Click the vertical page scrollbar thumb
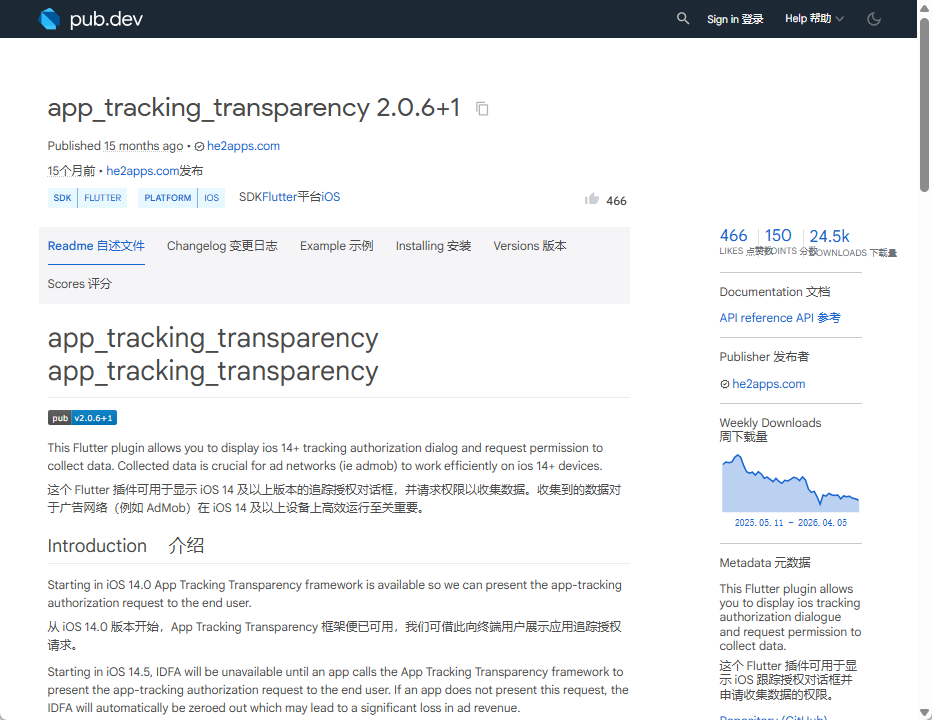The width and height of the screenshot is (932, 720). pos(924,104)
